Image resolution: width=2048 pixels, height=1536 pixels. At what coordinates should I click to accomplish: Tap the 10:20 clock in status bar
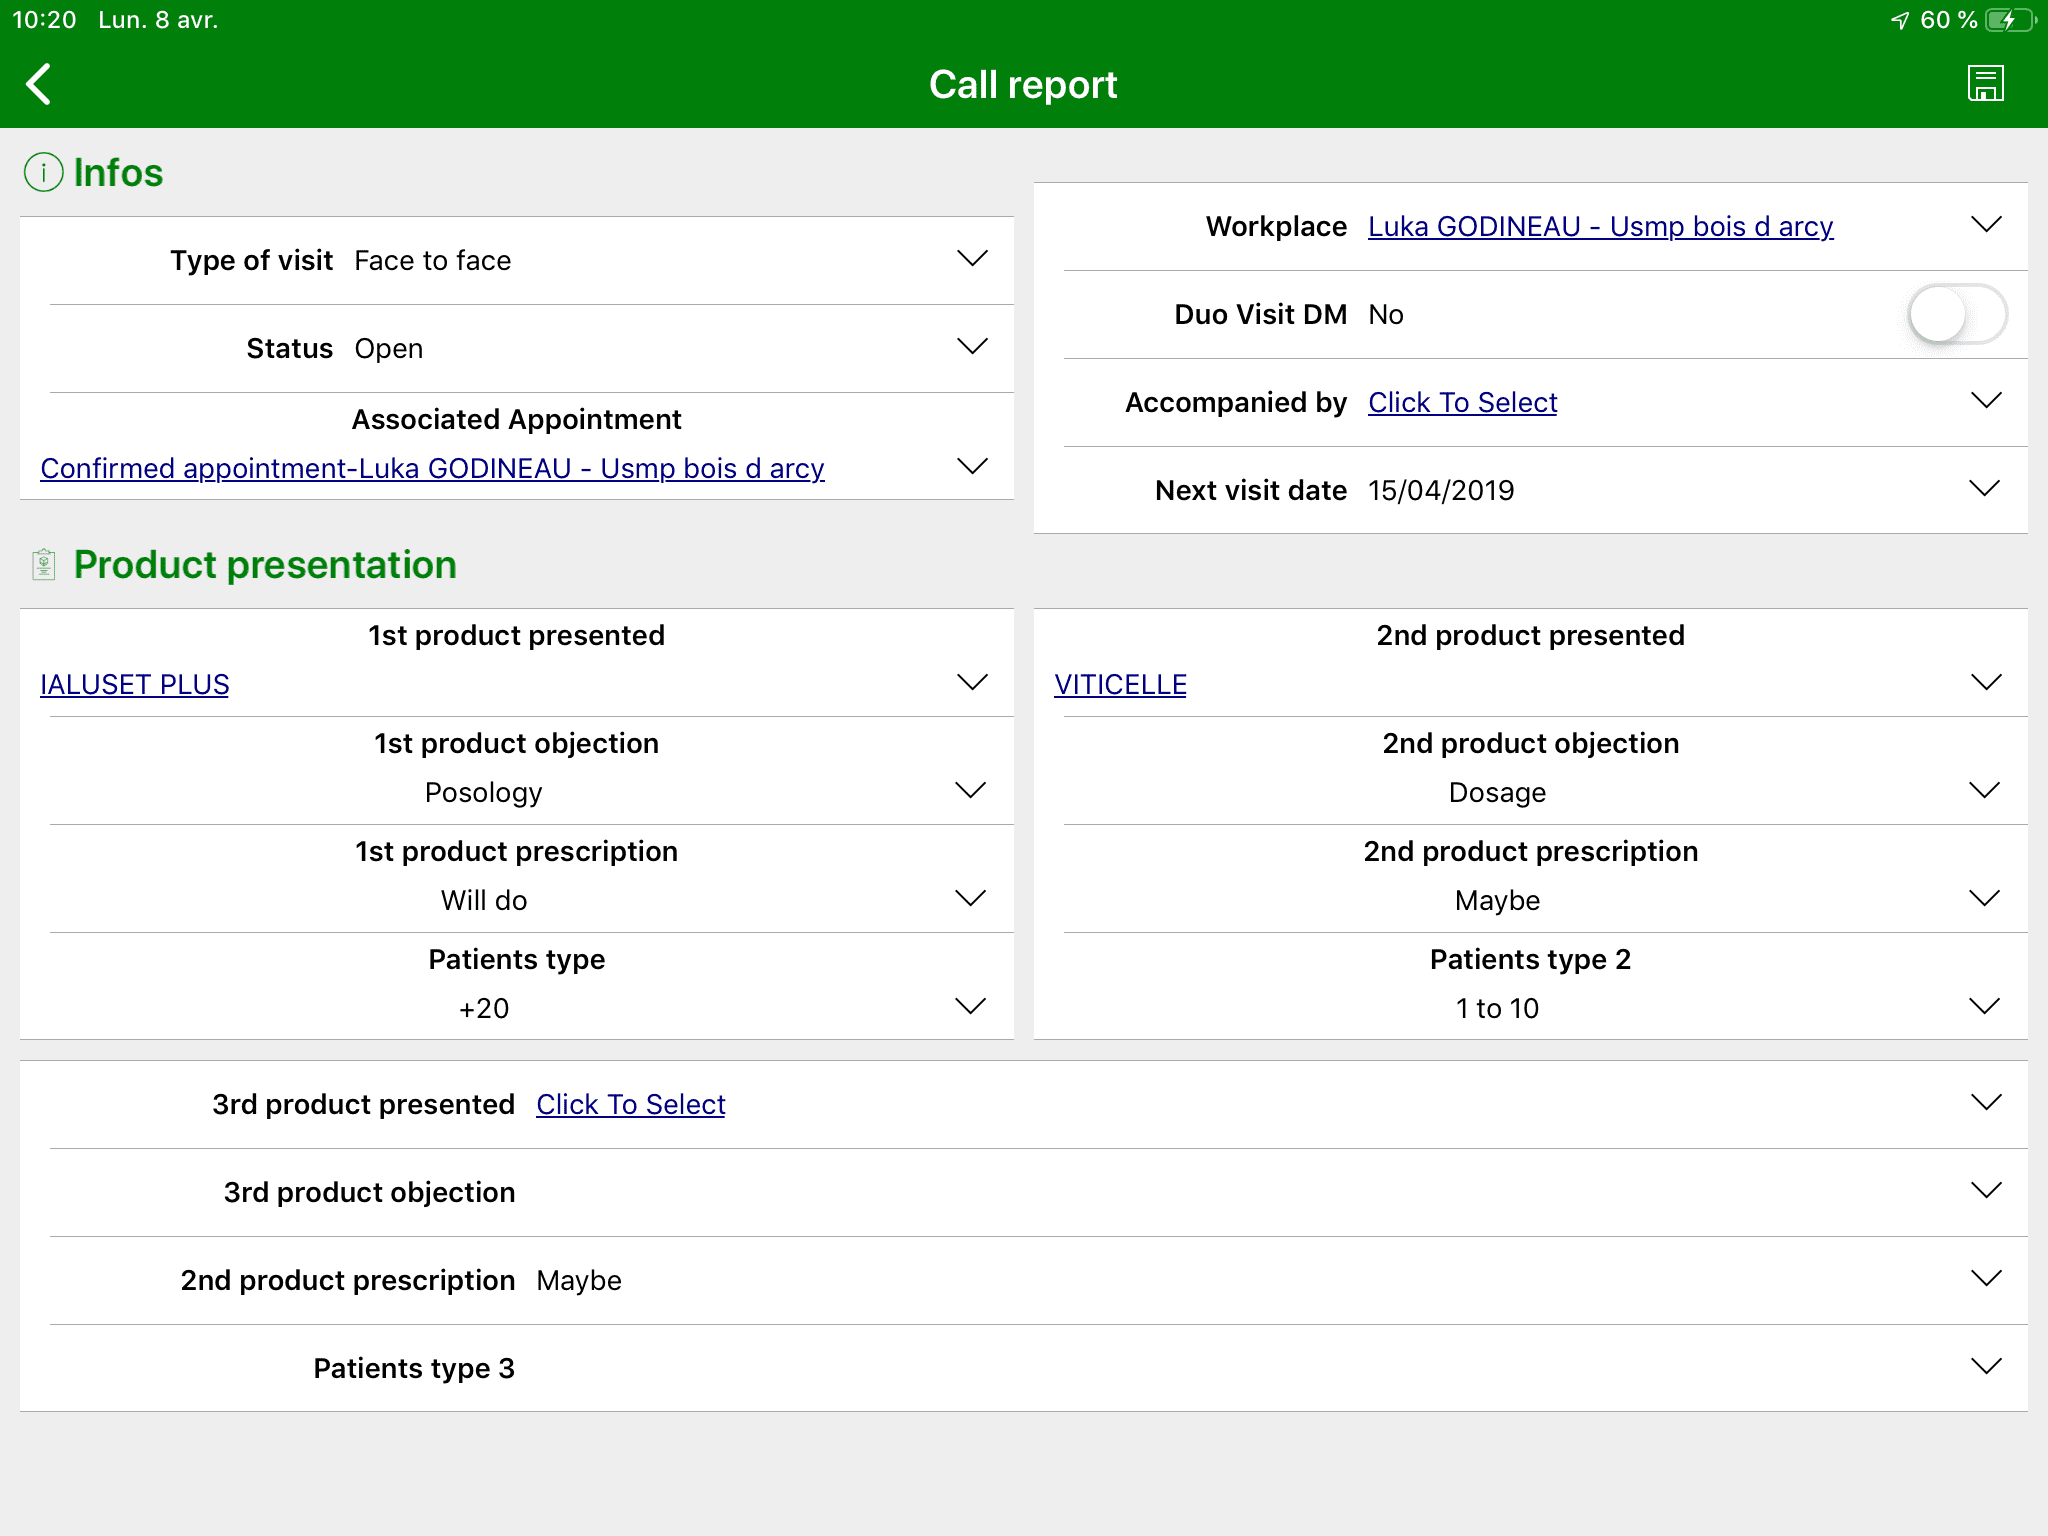click(x=44, y=20)
